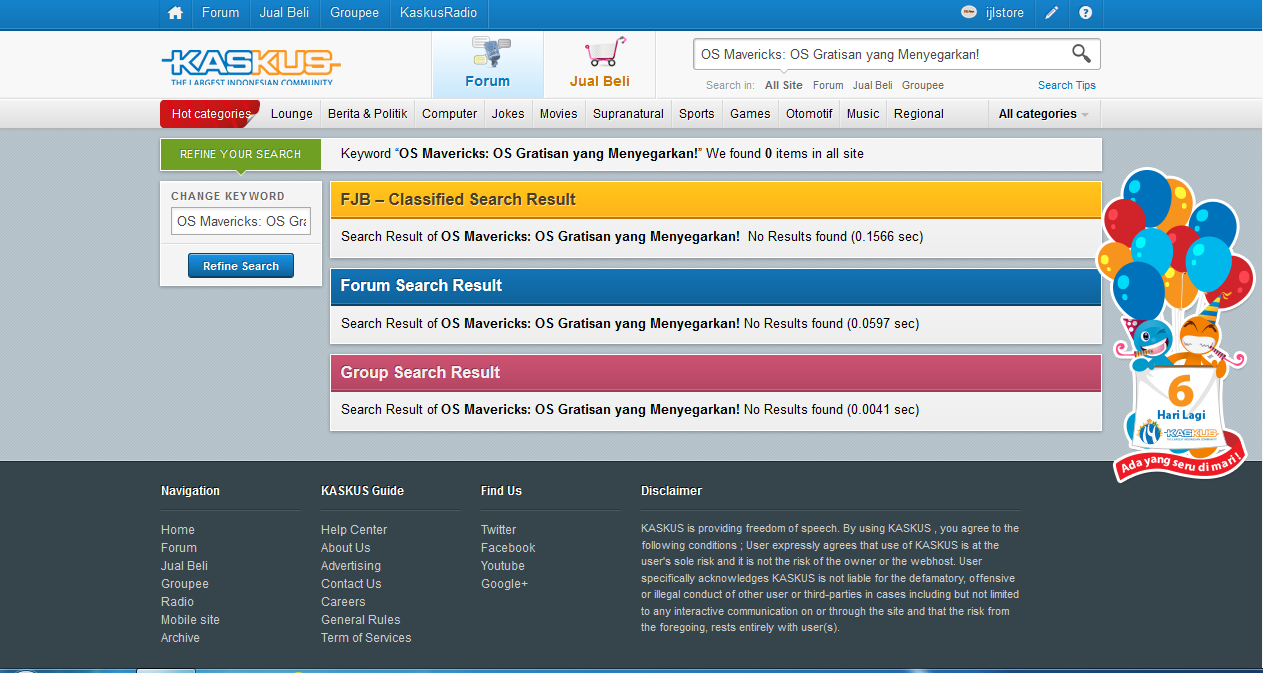Click the birthday balloons mascot banner
This screenshot has width=1263, height=673.
tap(1177, 324)
